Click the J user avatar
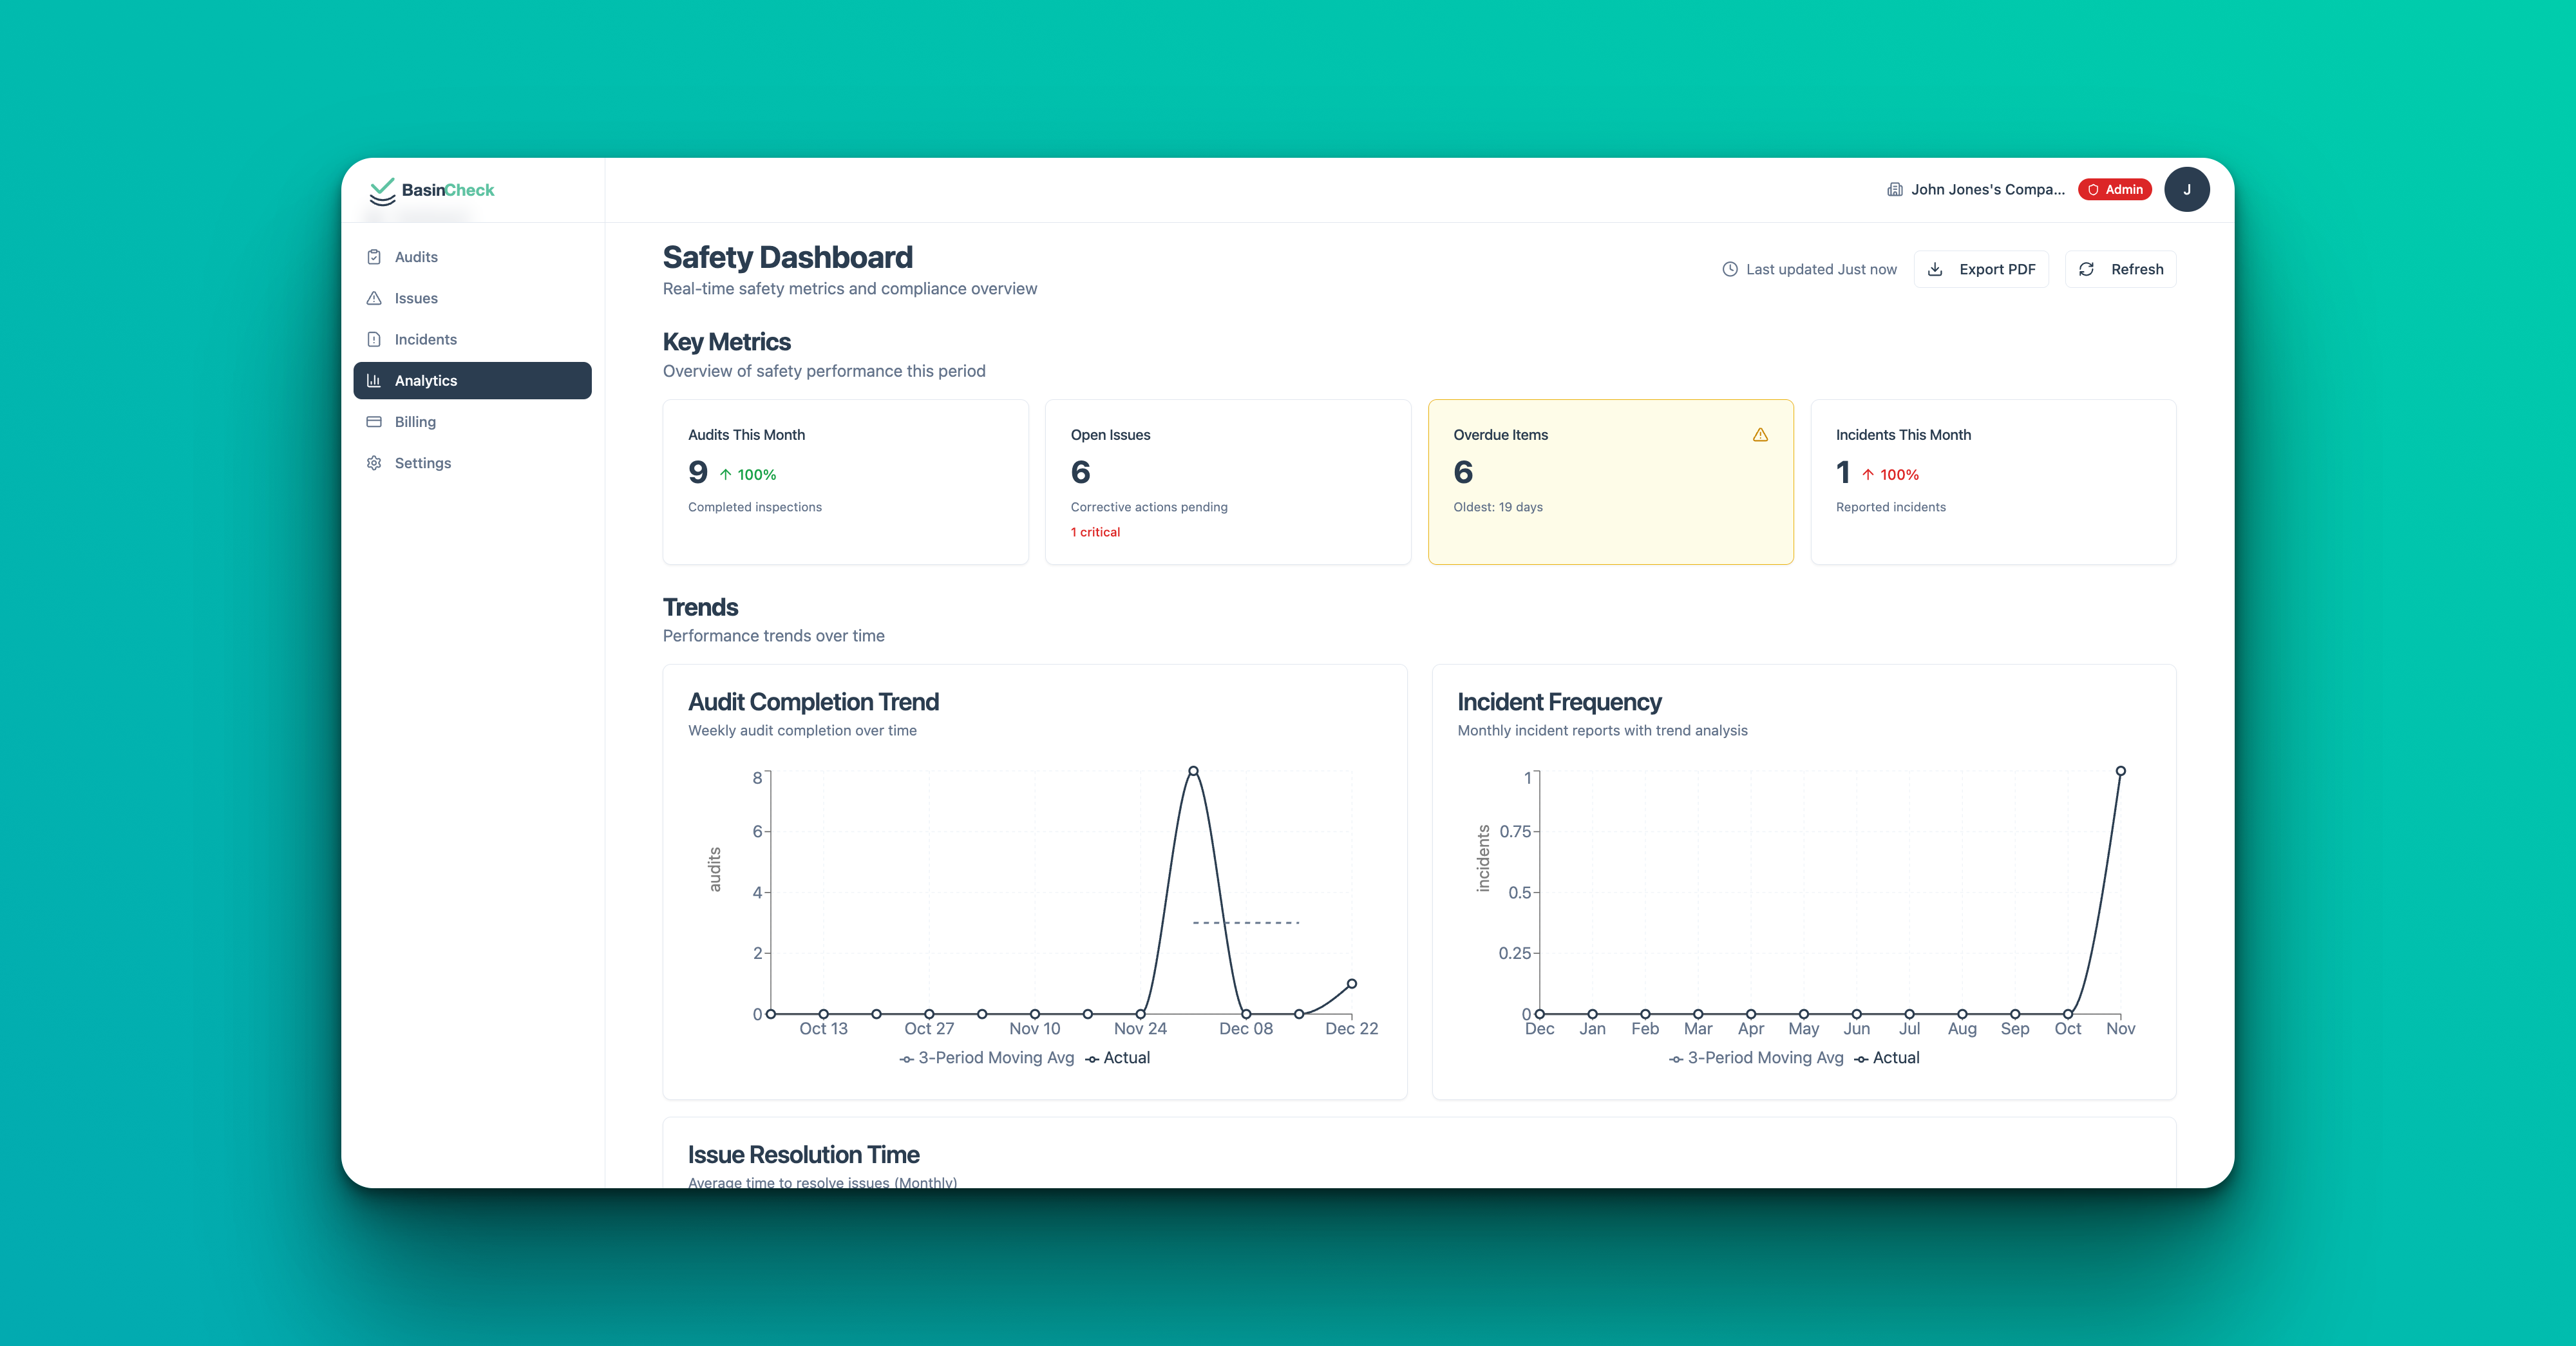The image size is (2576, 1346). coord(2188,189)
